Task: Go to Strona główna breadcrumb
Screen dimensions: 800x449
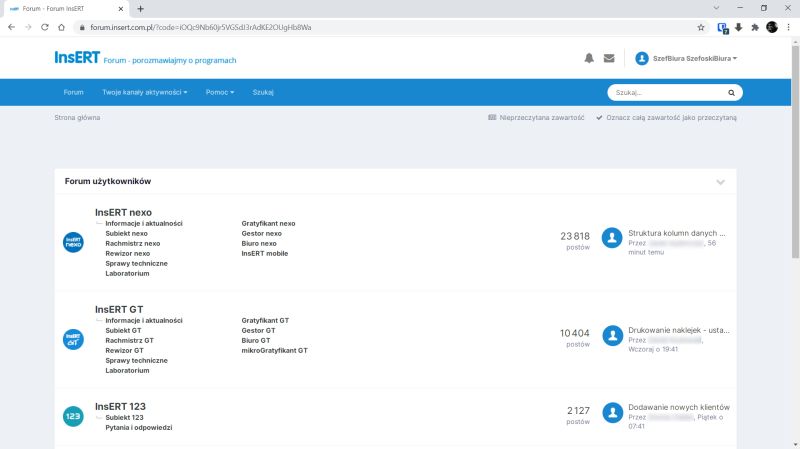Action: point(77,117)
